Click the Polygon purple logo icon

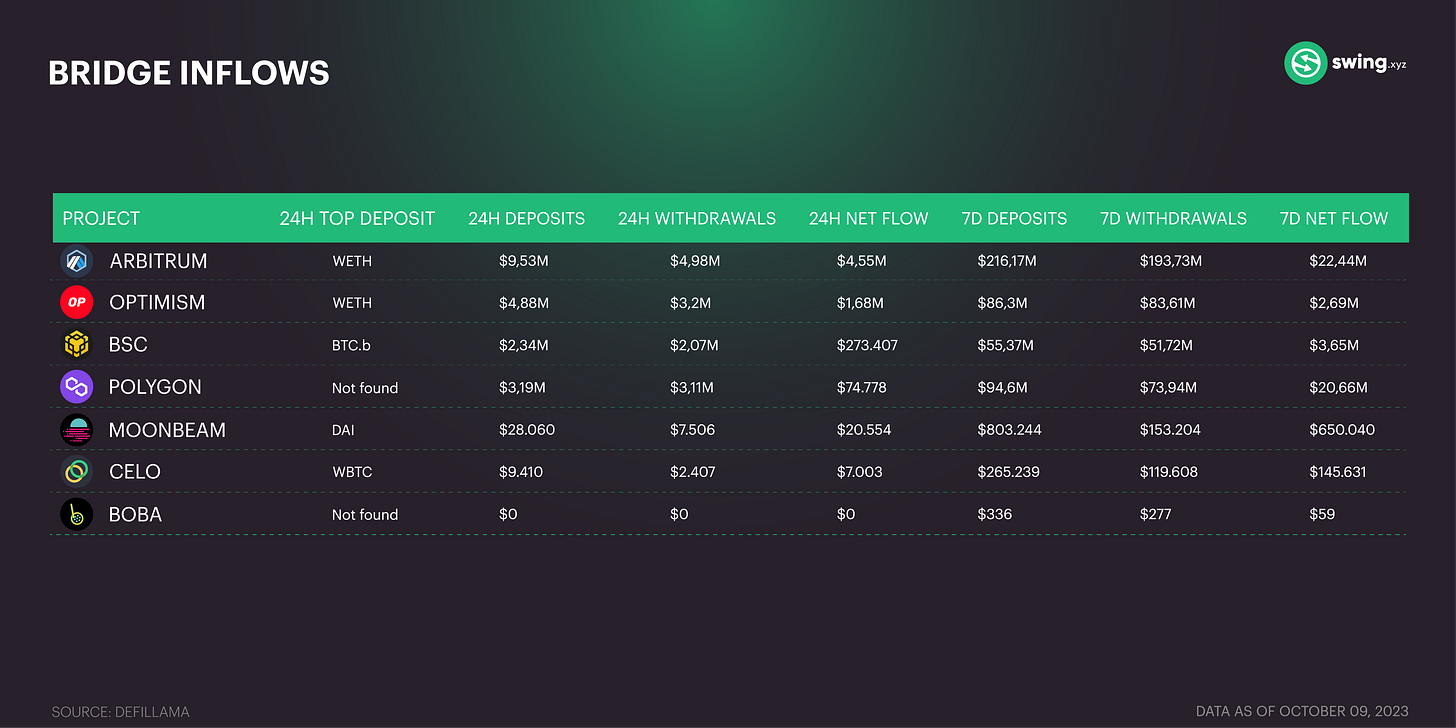[77, 387]
